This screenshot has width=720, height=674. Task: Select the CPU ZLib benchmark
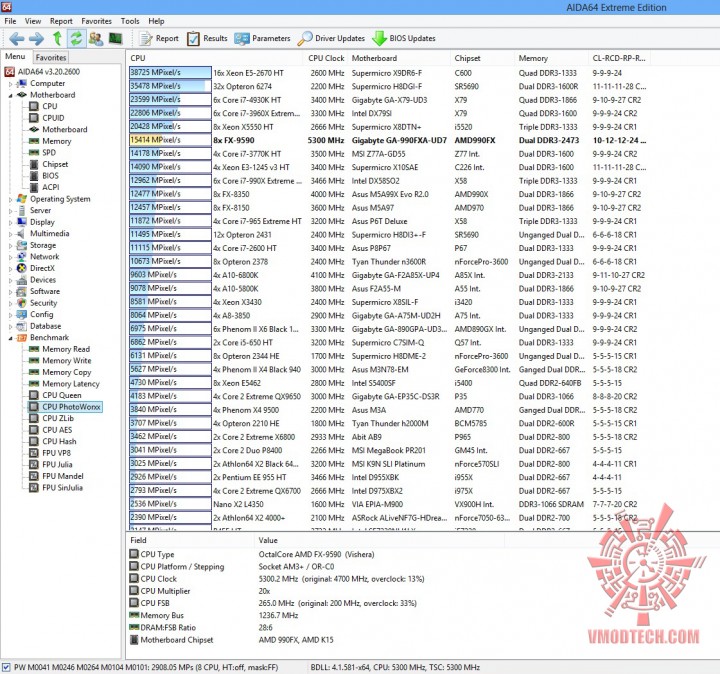51,418
